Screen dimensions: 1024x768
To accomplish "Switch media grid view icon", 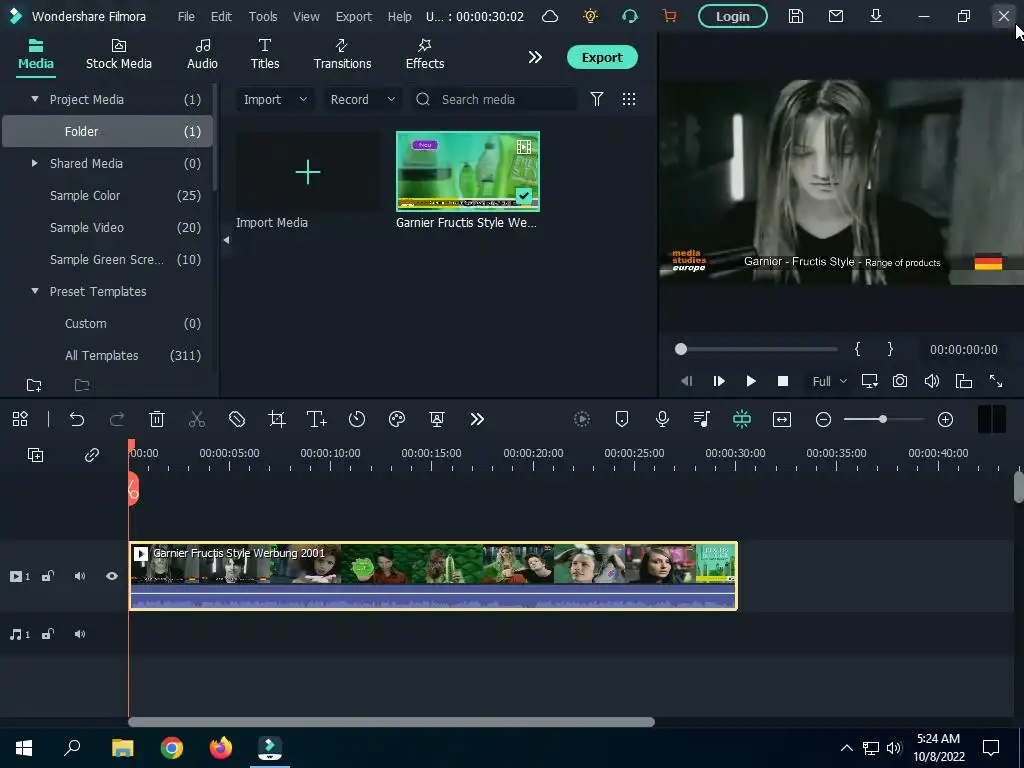I will [629, 99].
